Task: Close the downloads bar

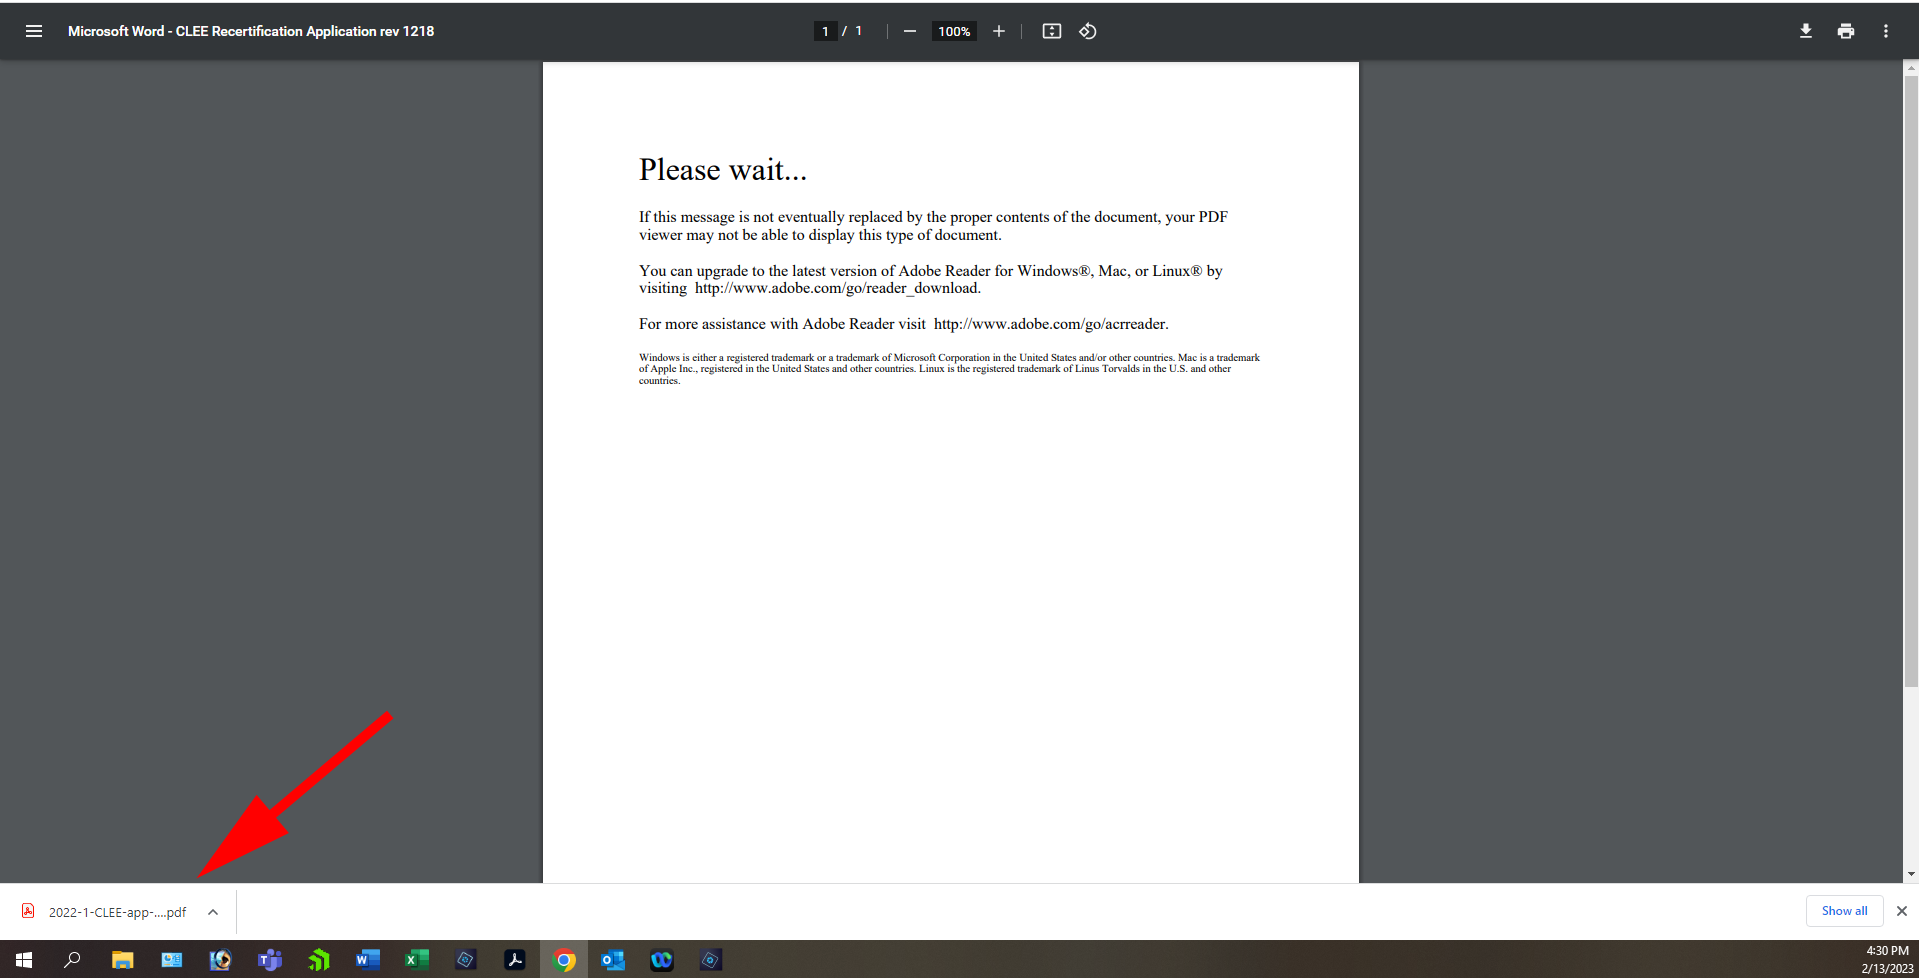Action: tap(1901, 911)
